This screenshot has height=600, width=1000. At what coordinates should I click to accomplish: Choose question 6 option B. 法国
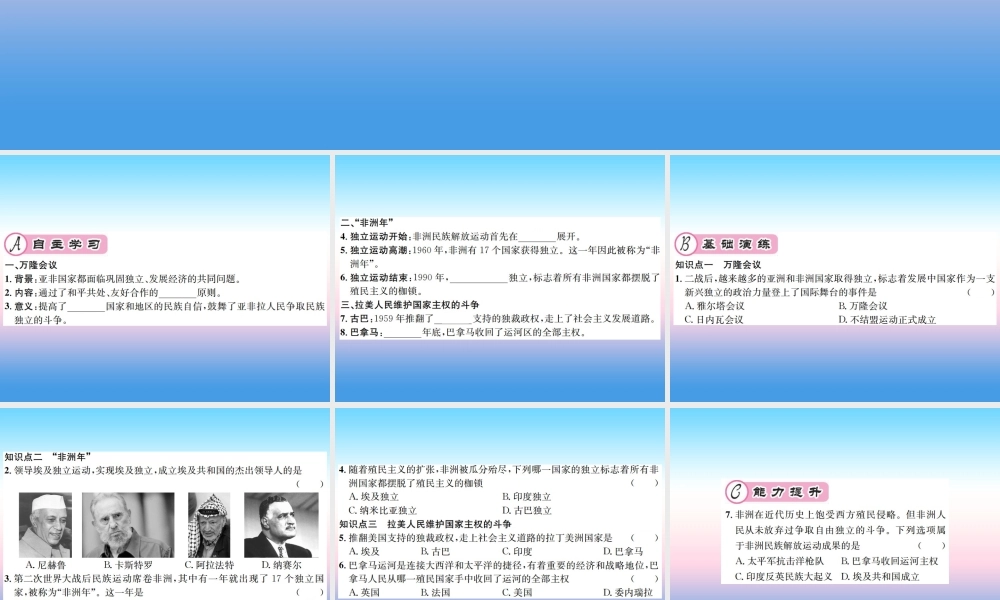(435, 592)
